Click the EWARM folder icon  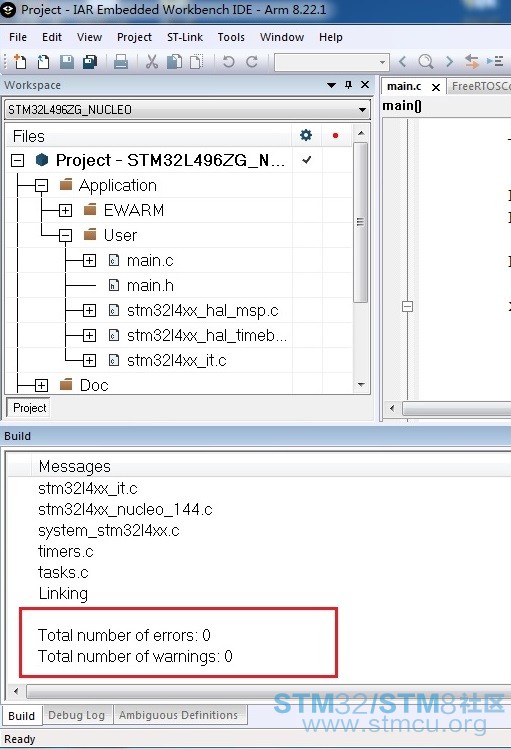(90, 210)
